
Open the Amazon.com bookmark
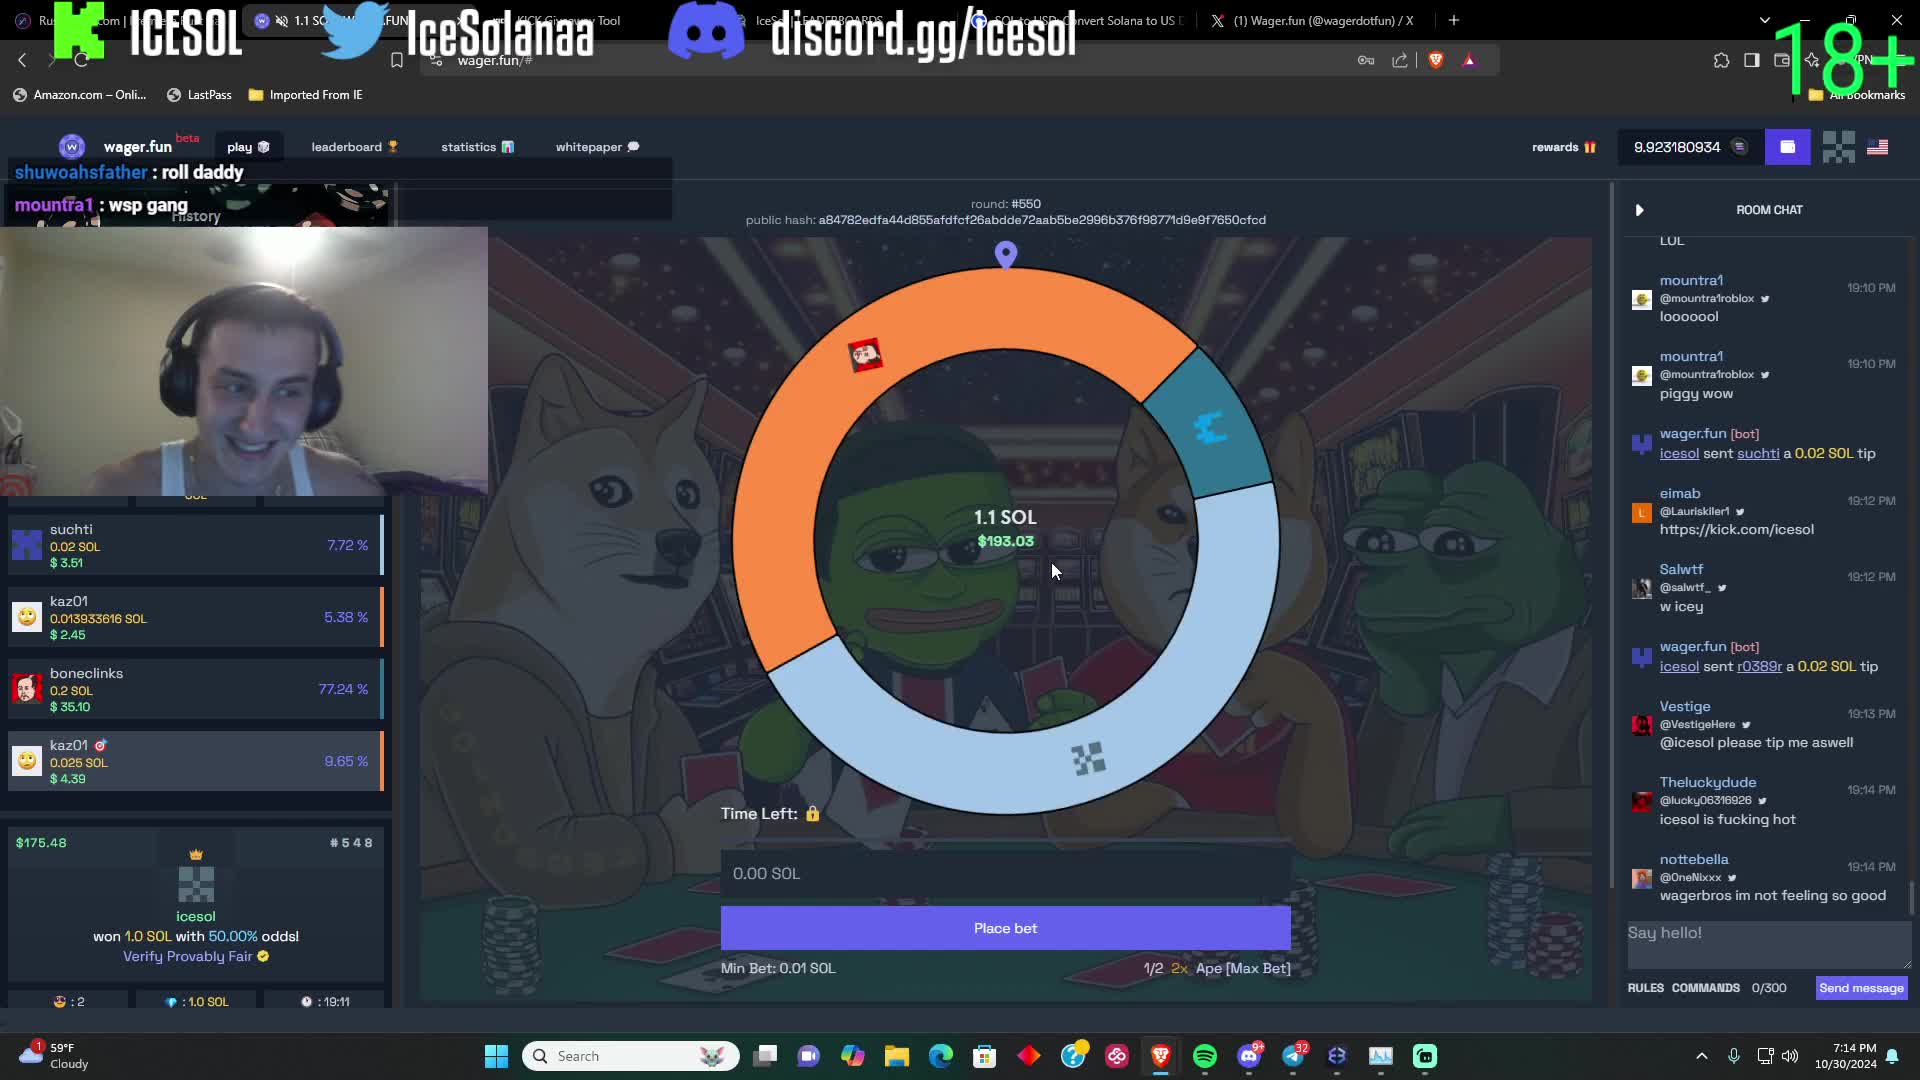[x=80, y=95]
